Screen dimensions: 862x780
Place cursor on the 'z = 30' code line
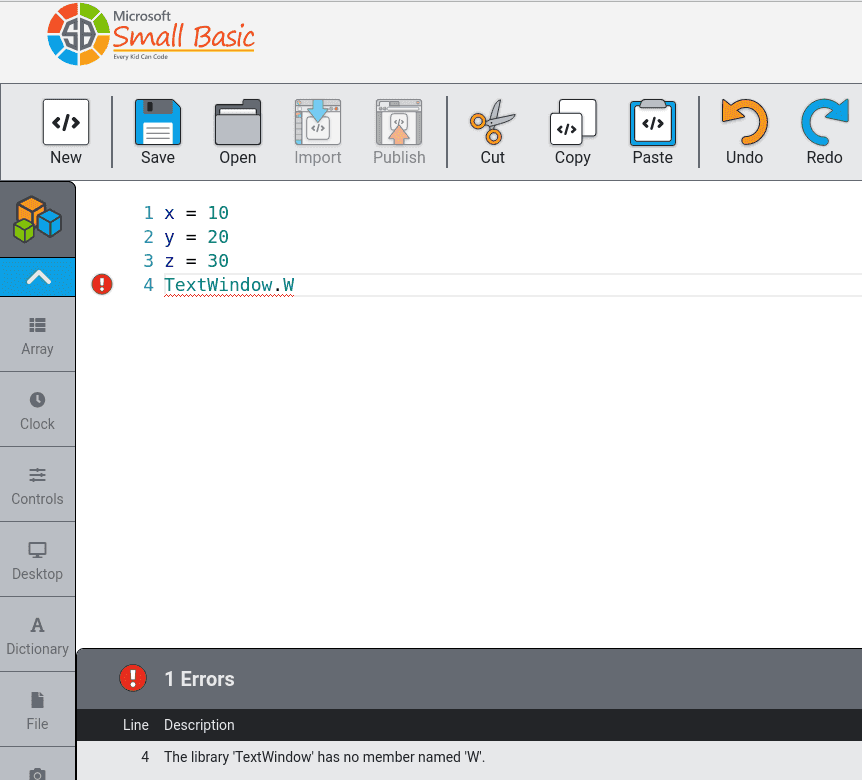(196, 261)
